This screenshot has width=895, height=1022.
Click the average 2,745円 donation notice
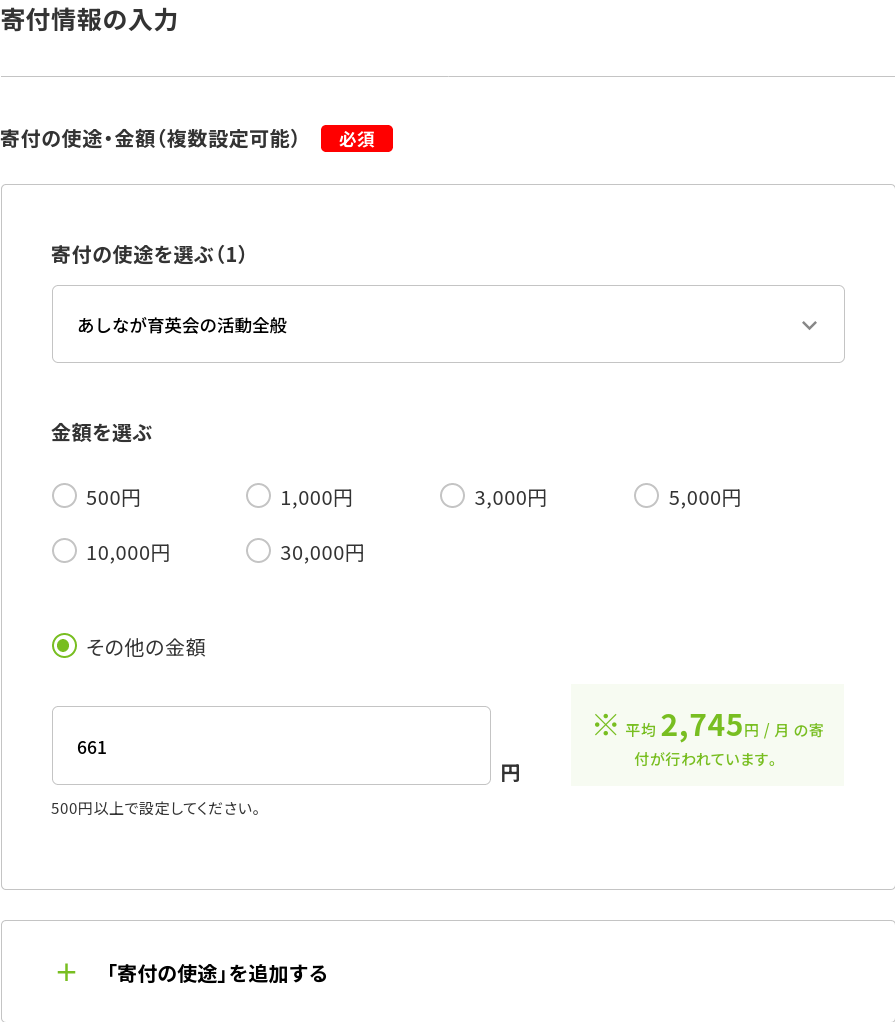click(707, 735)
